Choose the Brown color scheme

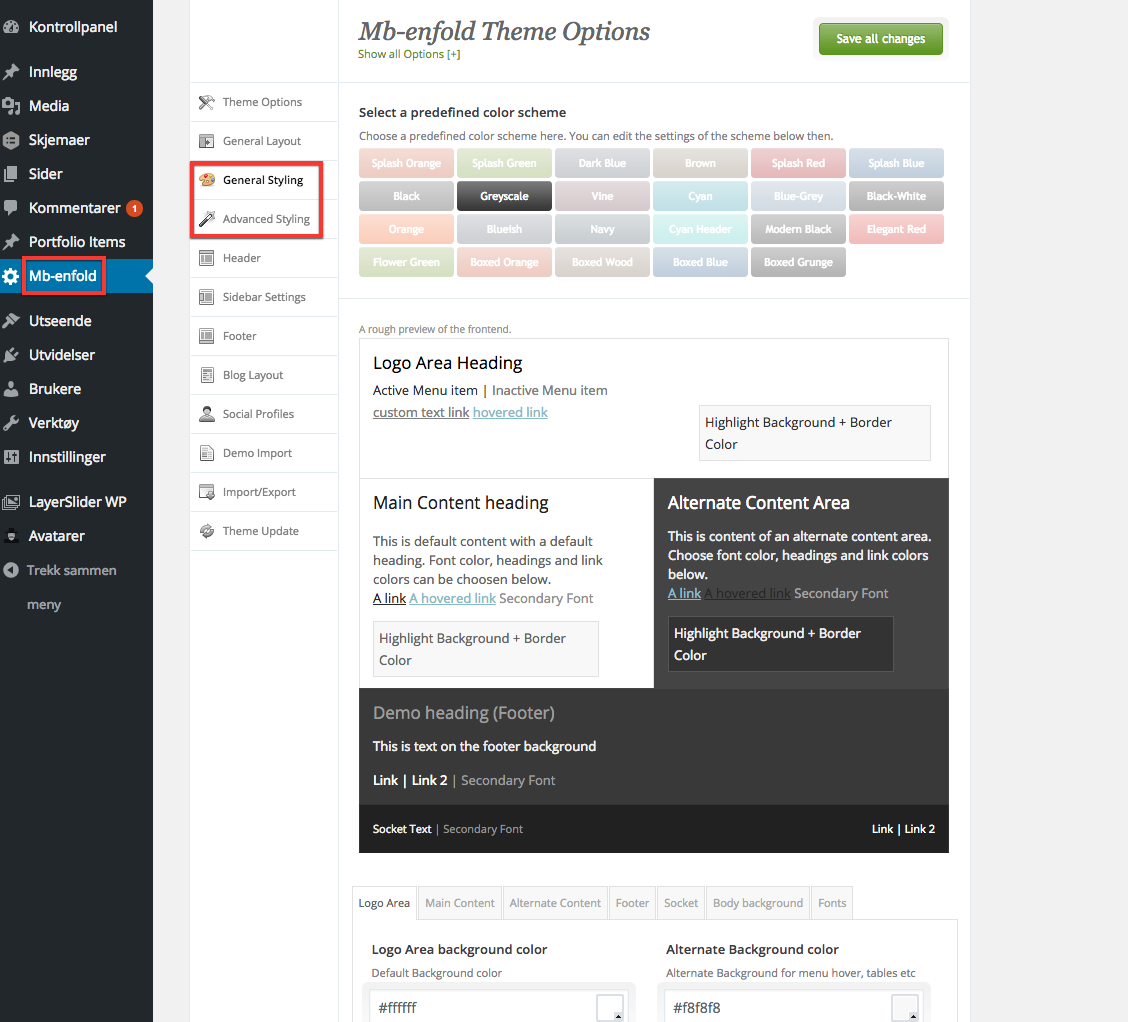[700, 163]
